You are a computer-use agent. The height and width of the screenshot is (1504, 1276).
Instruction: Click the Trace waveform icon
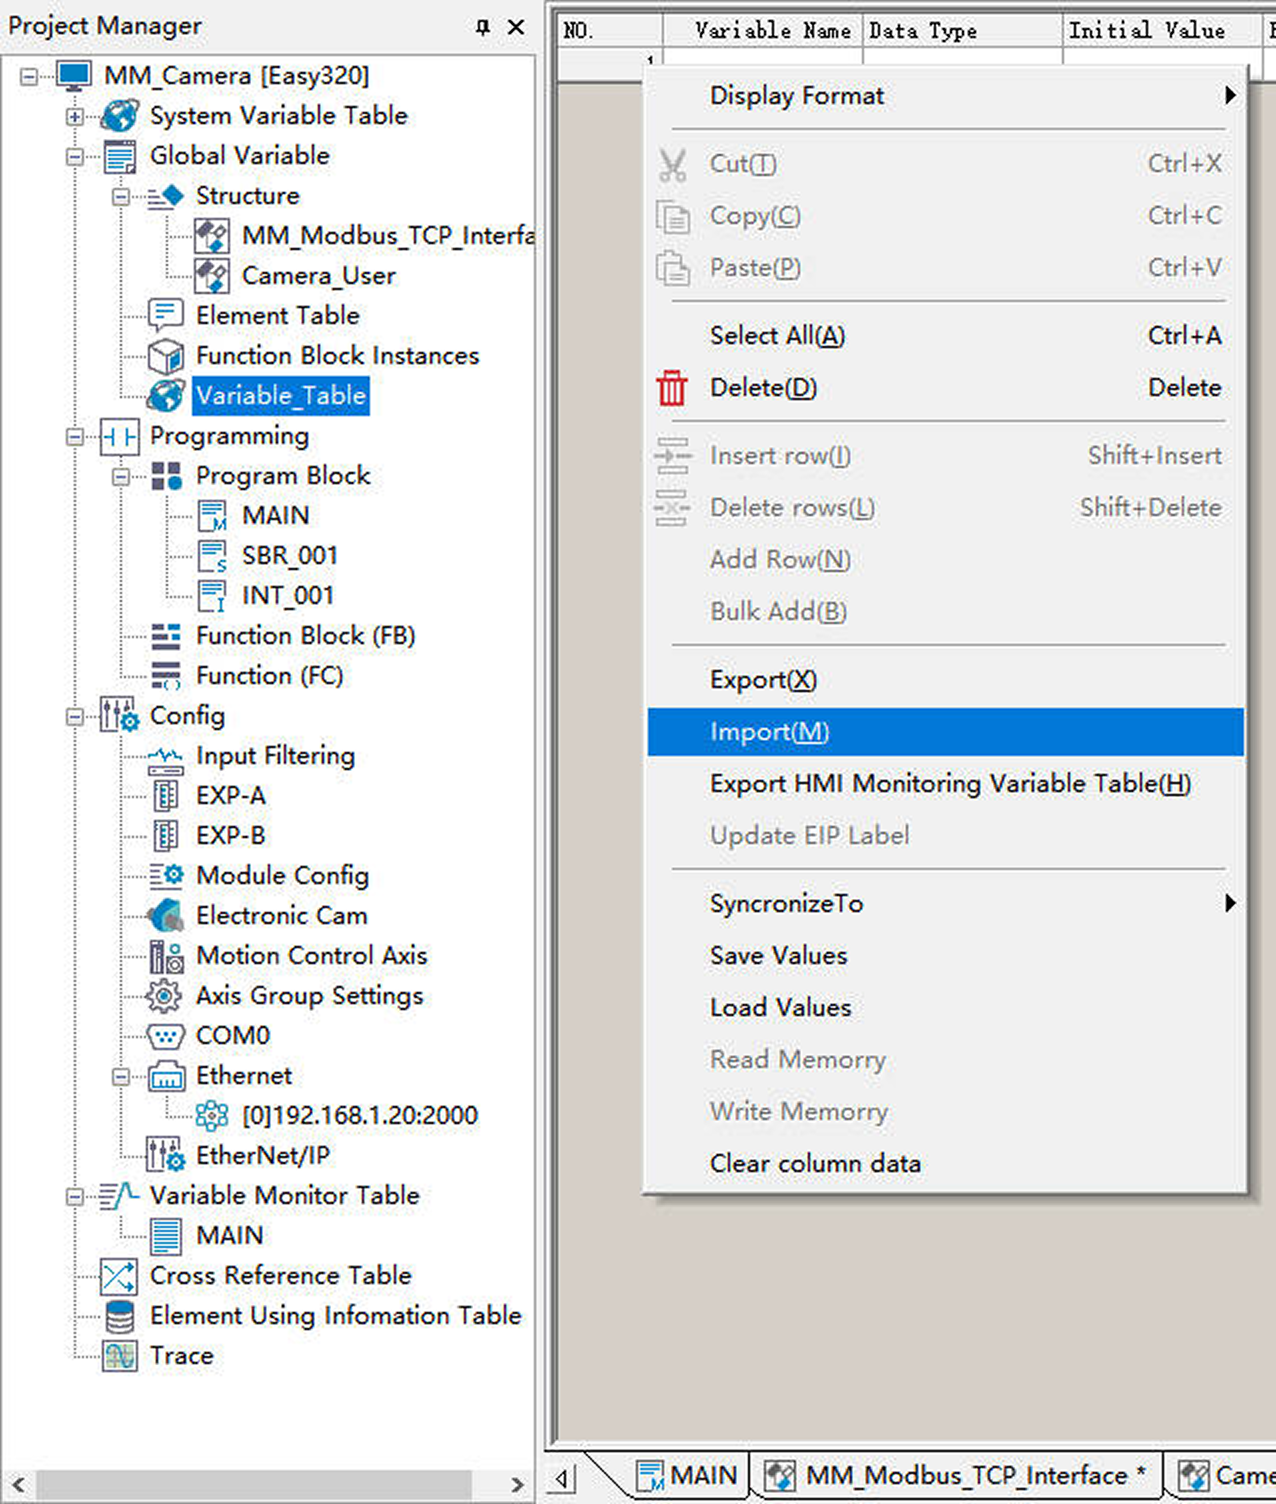coord(120,1356)
